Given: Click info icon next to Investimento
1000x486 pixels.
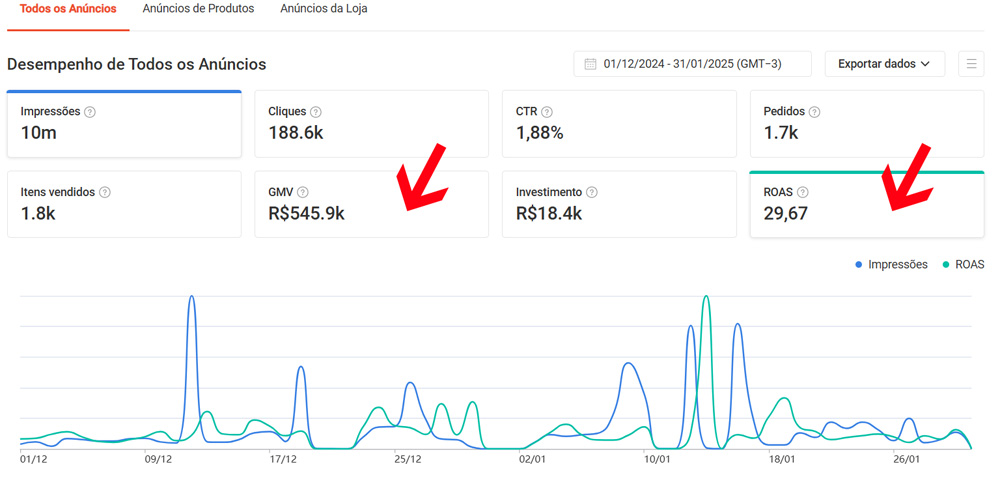Looking at the screenshot, I should coord(592,192).
